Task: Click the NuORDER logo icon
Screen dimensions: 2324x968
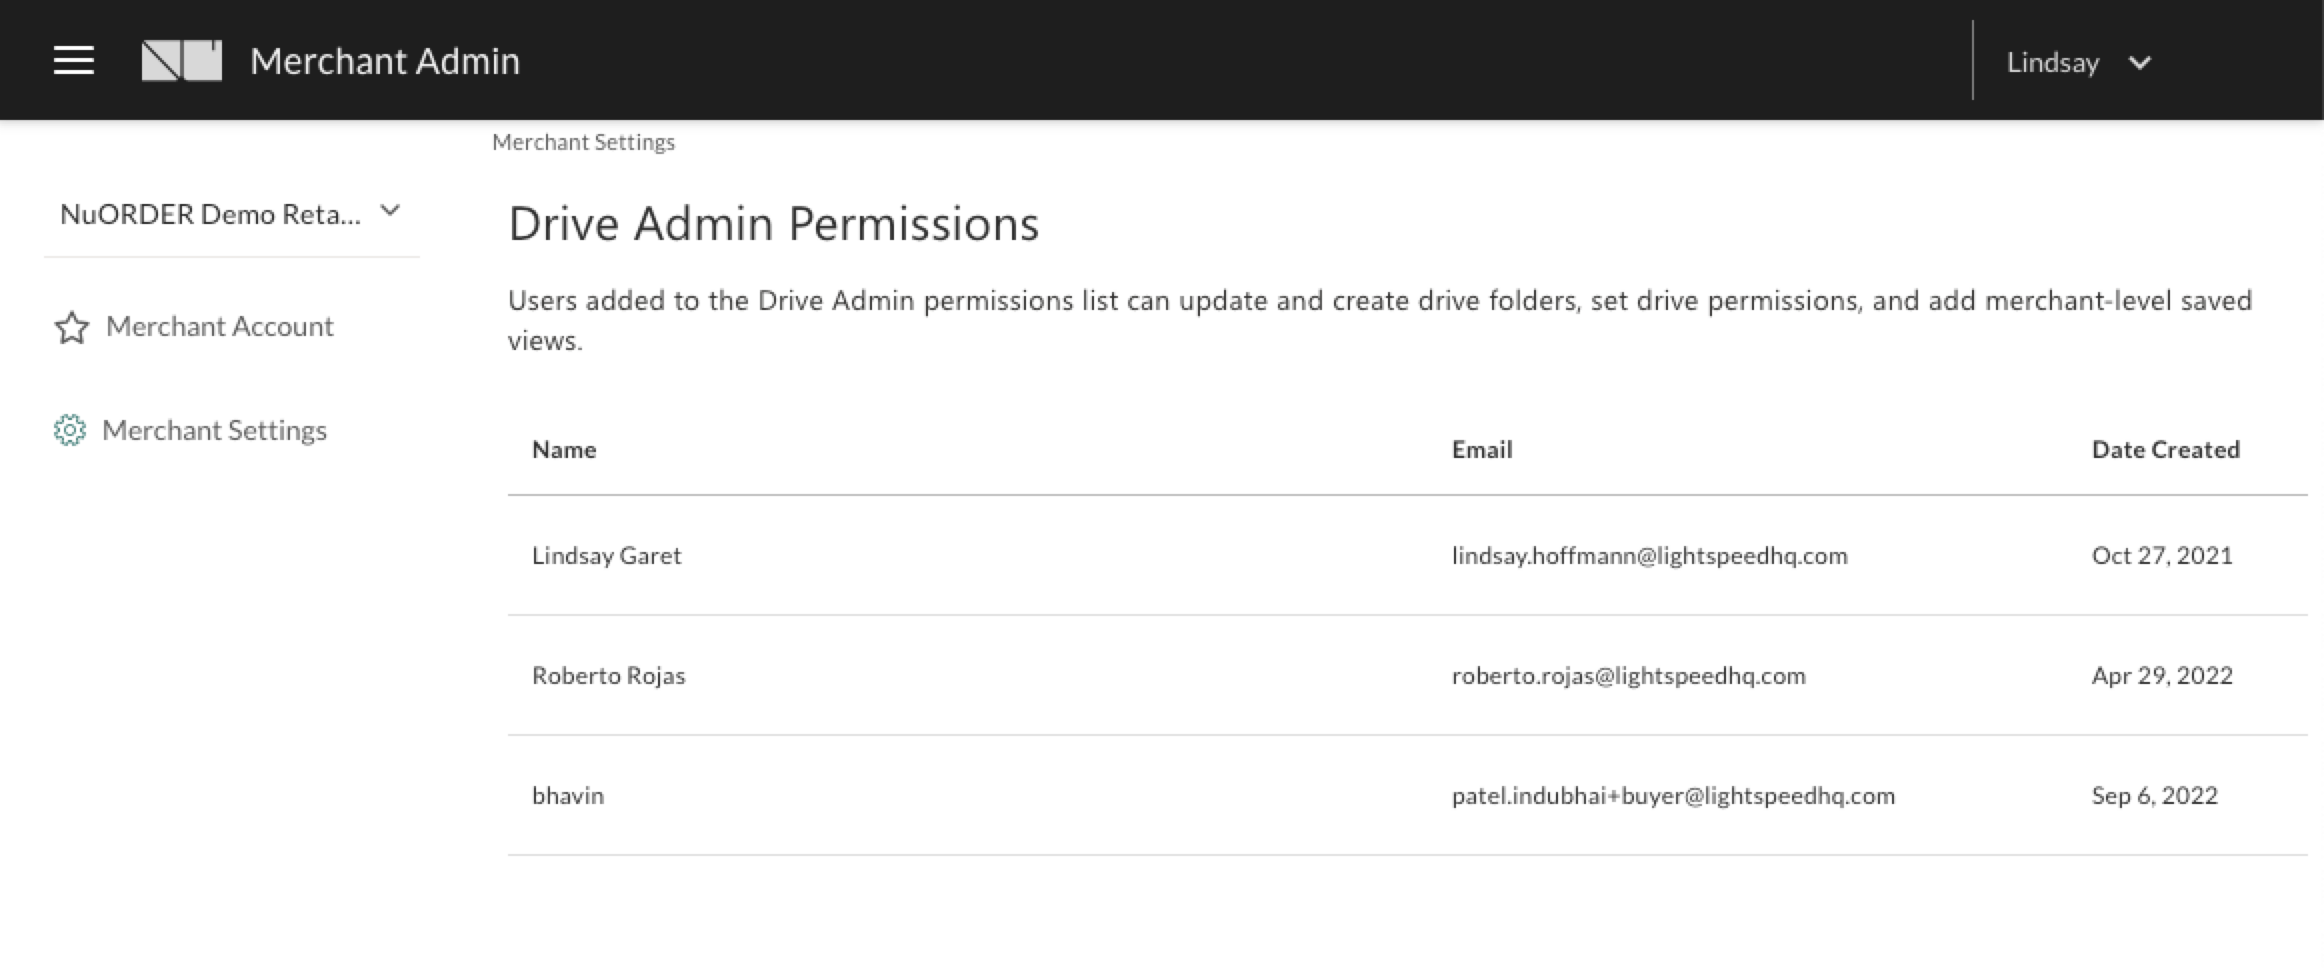Action: click(182, 61)
